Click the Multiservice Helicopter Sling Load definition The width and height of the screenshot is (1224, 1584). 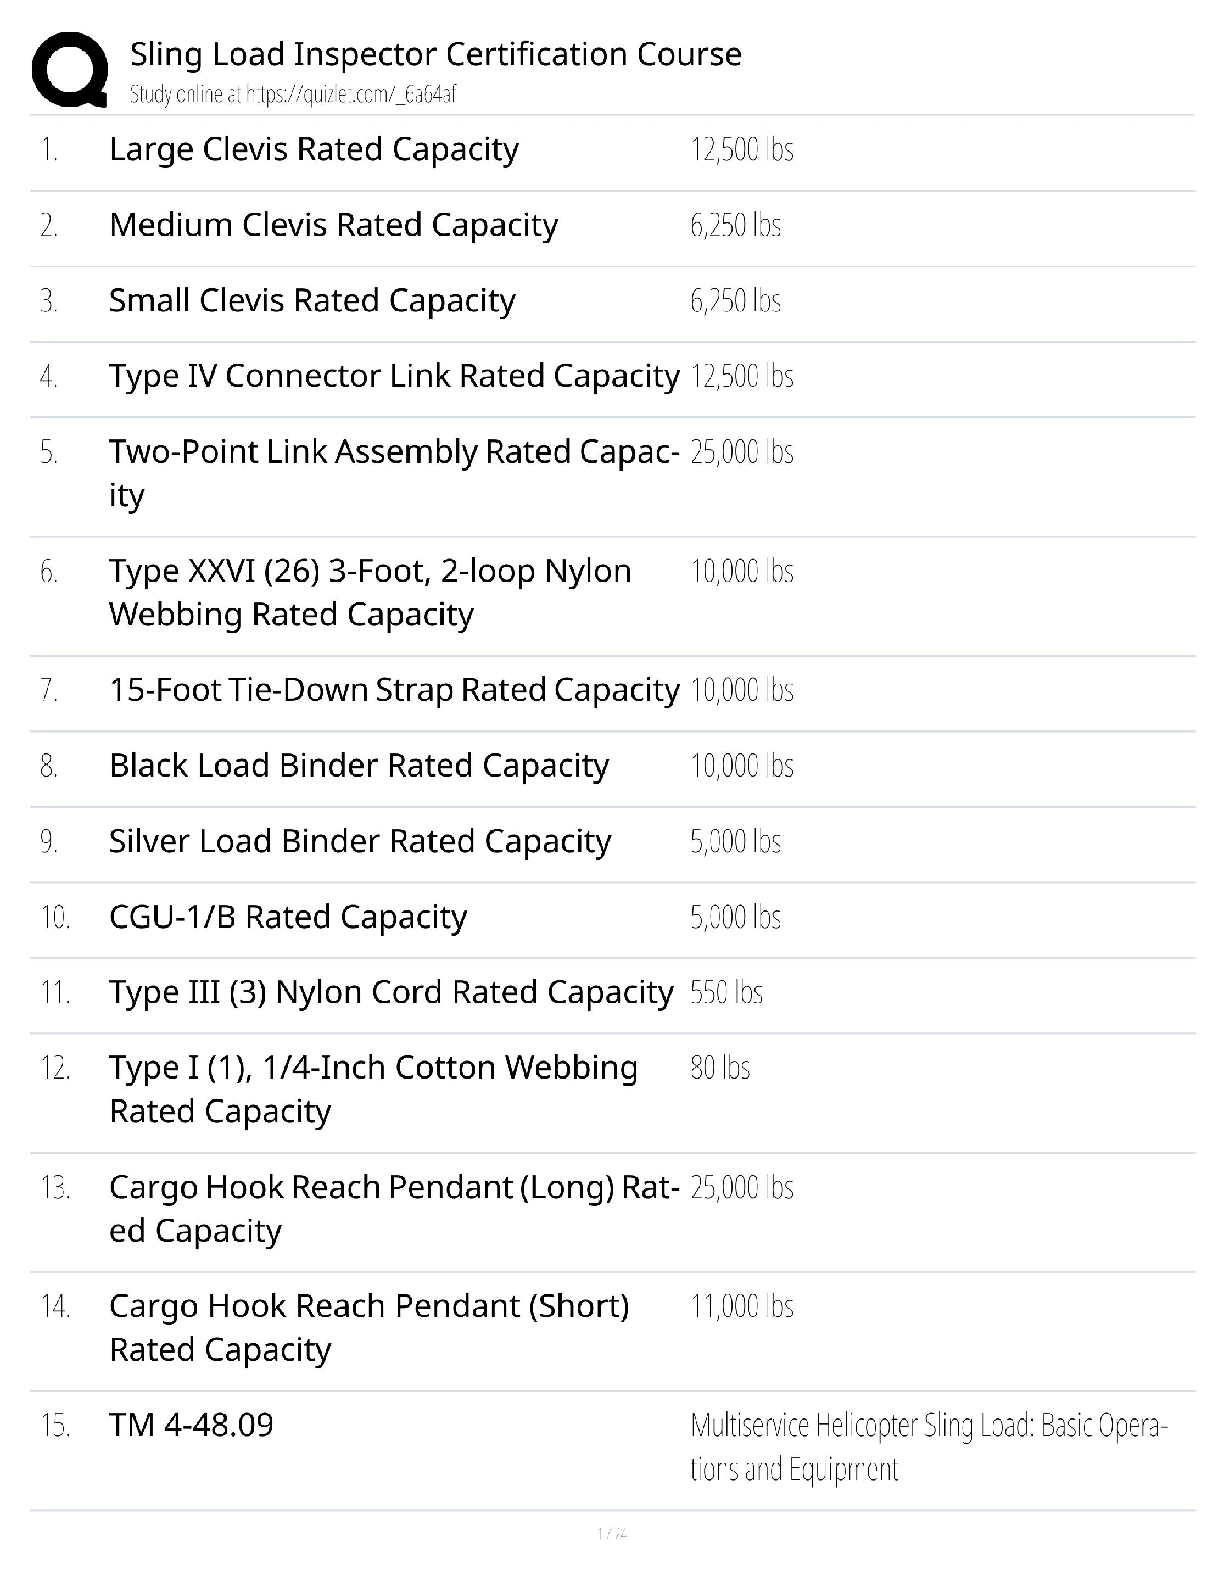(x=928, y=1447)
